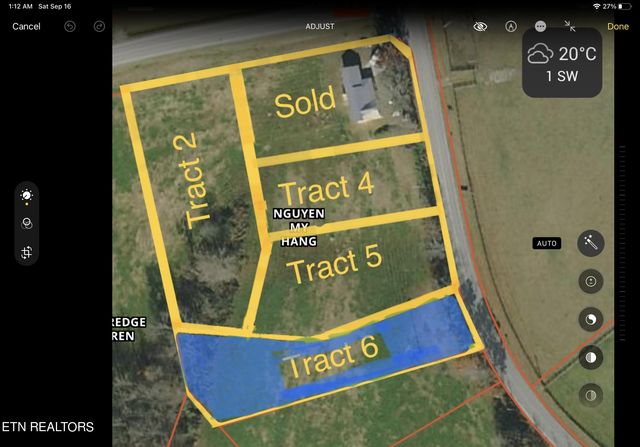Tap Cancel to discard edits
Image resolution: width=640 pixels, height=447 pixels.
(26, 26)
